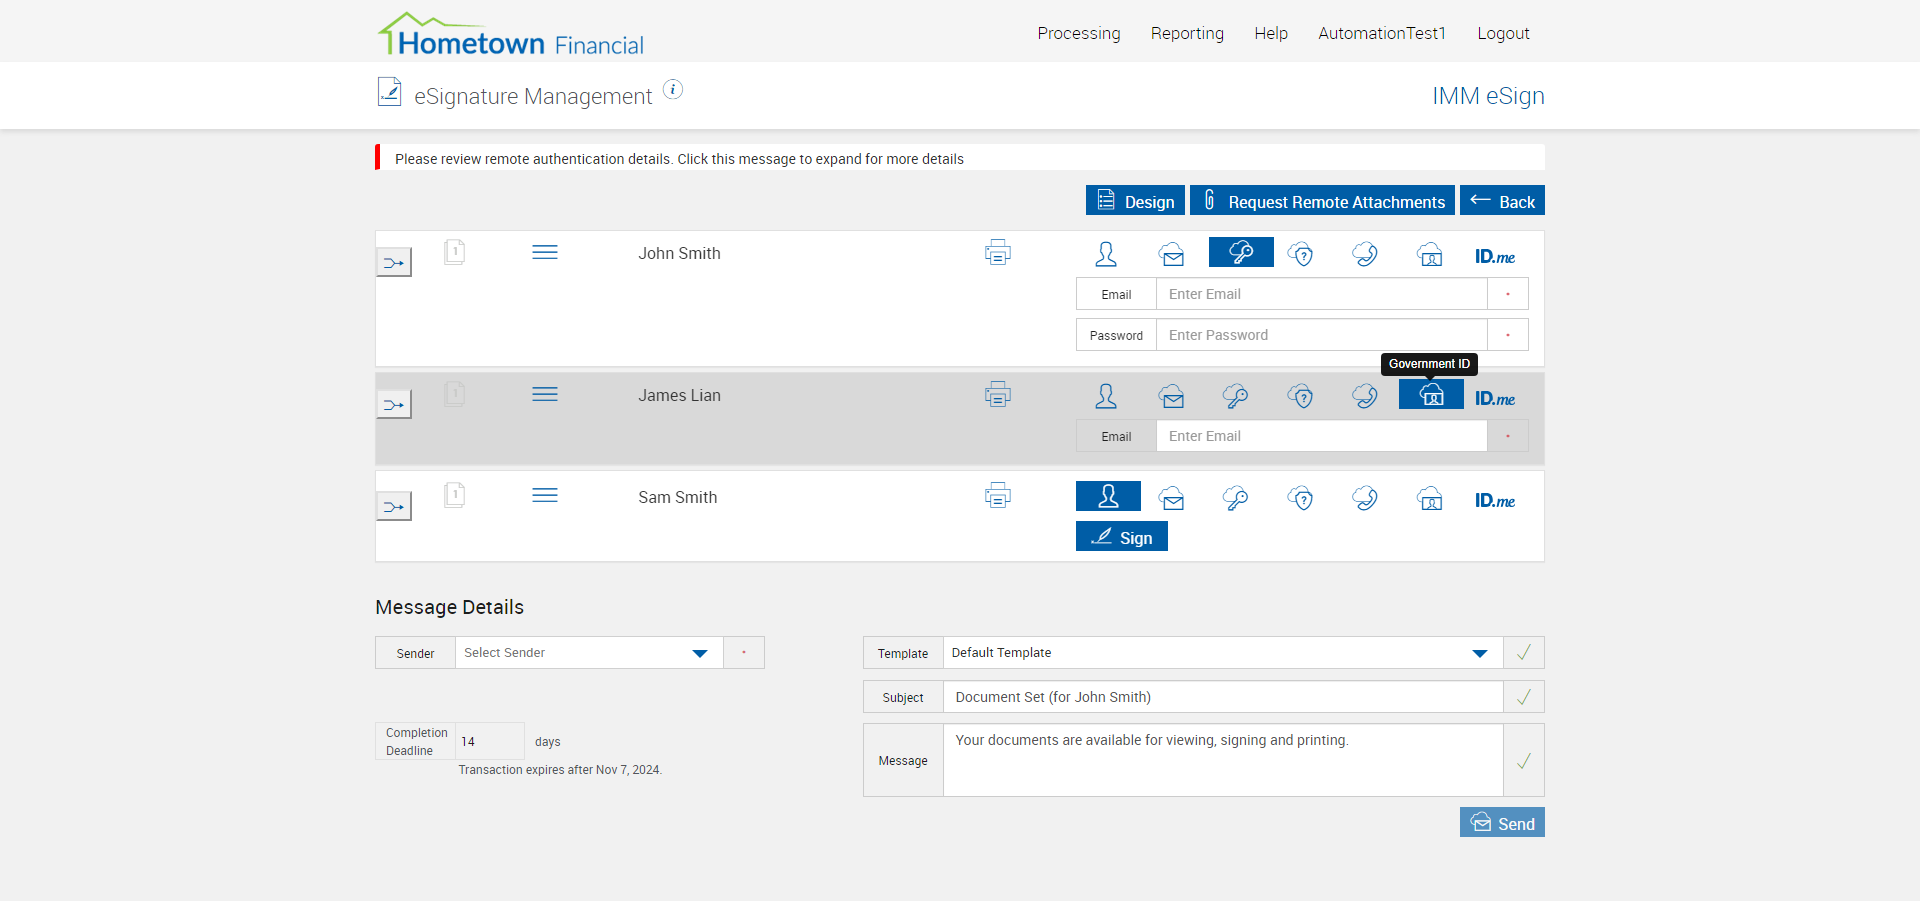This screenshot has width=1920, height=901.
Task: Click the Request Remote Attachments button
Action: click(x=1322, y=201)
